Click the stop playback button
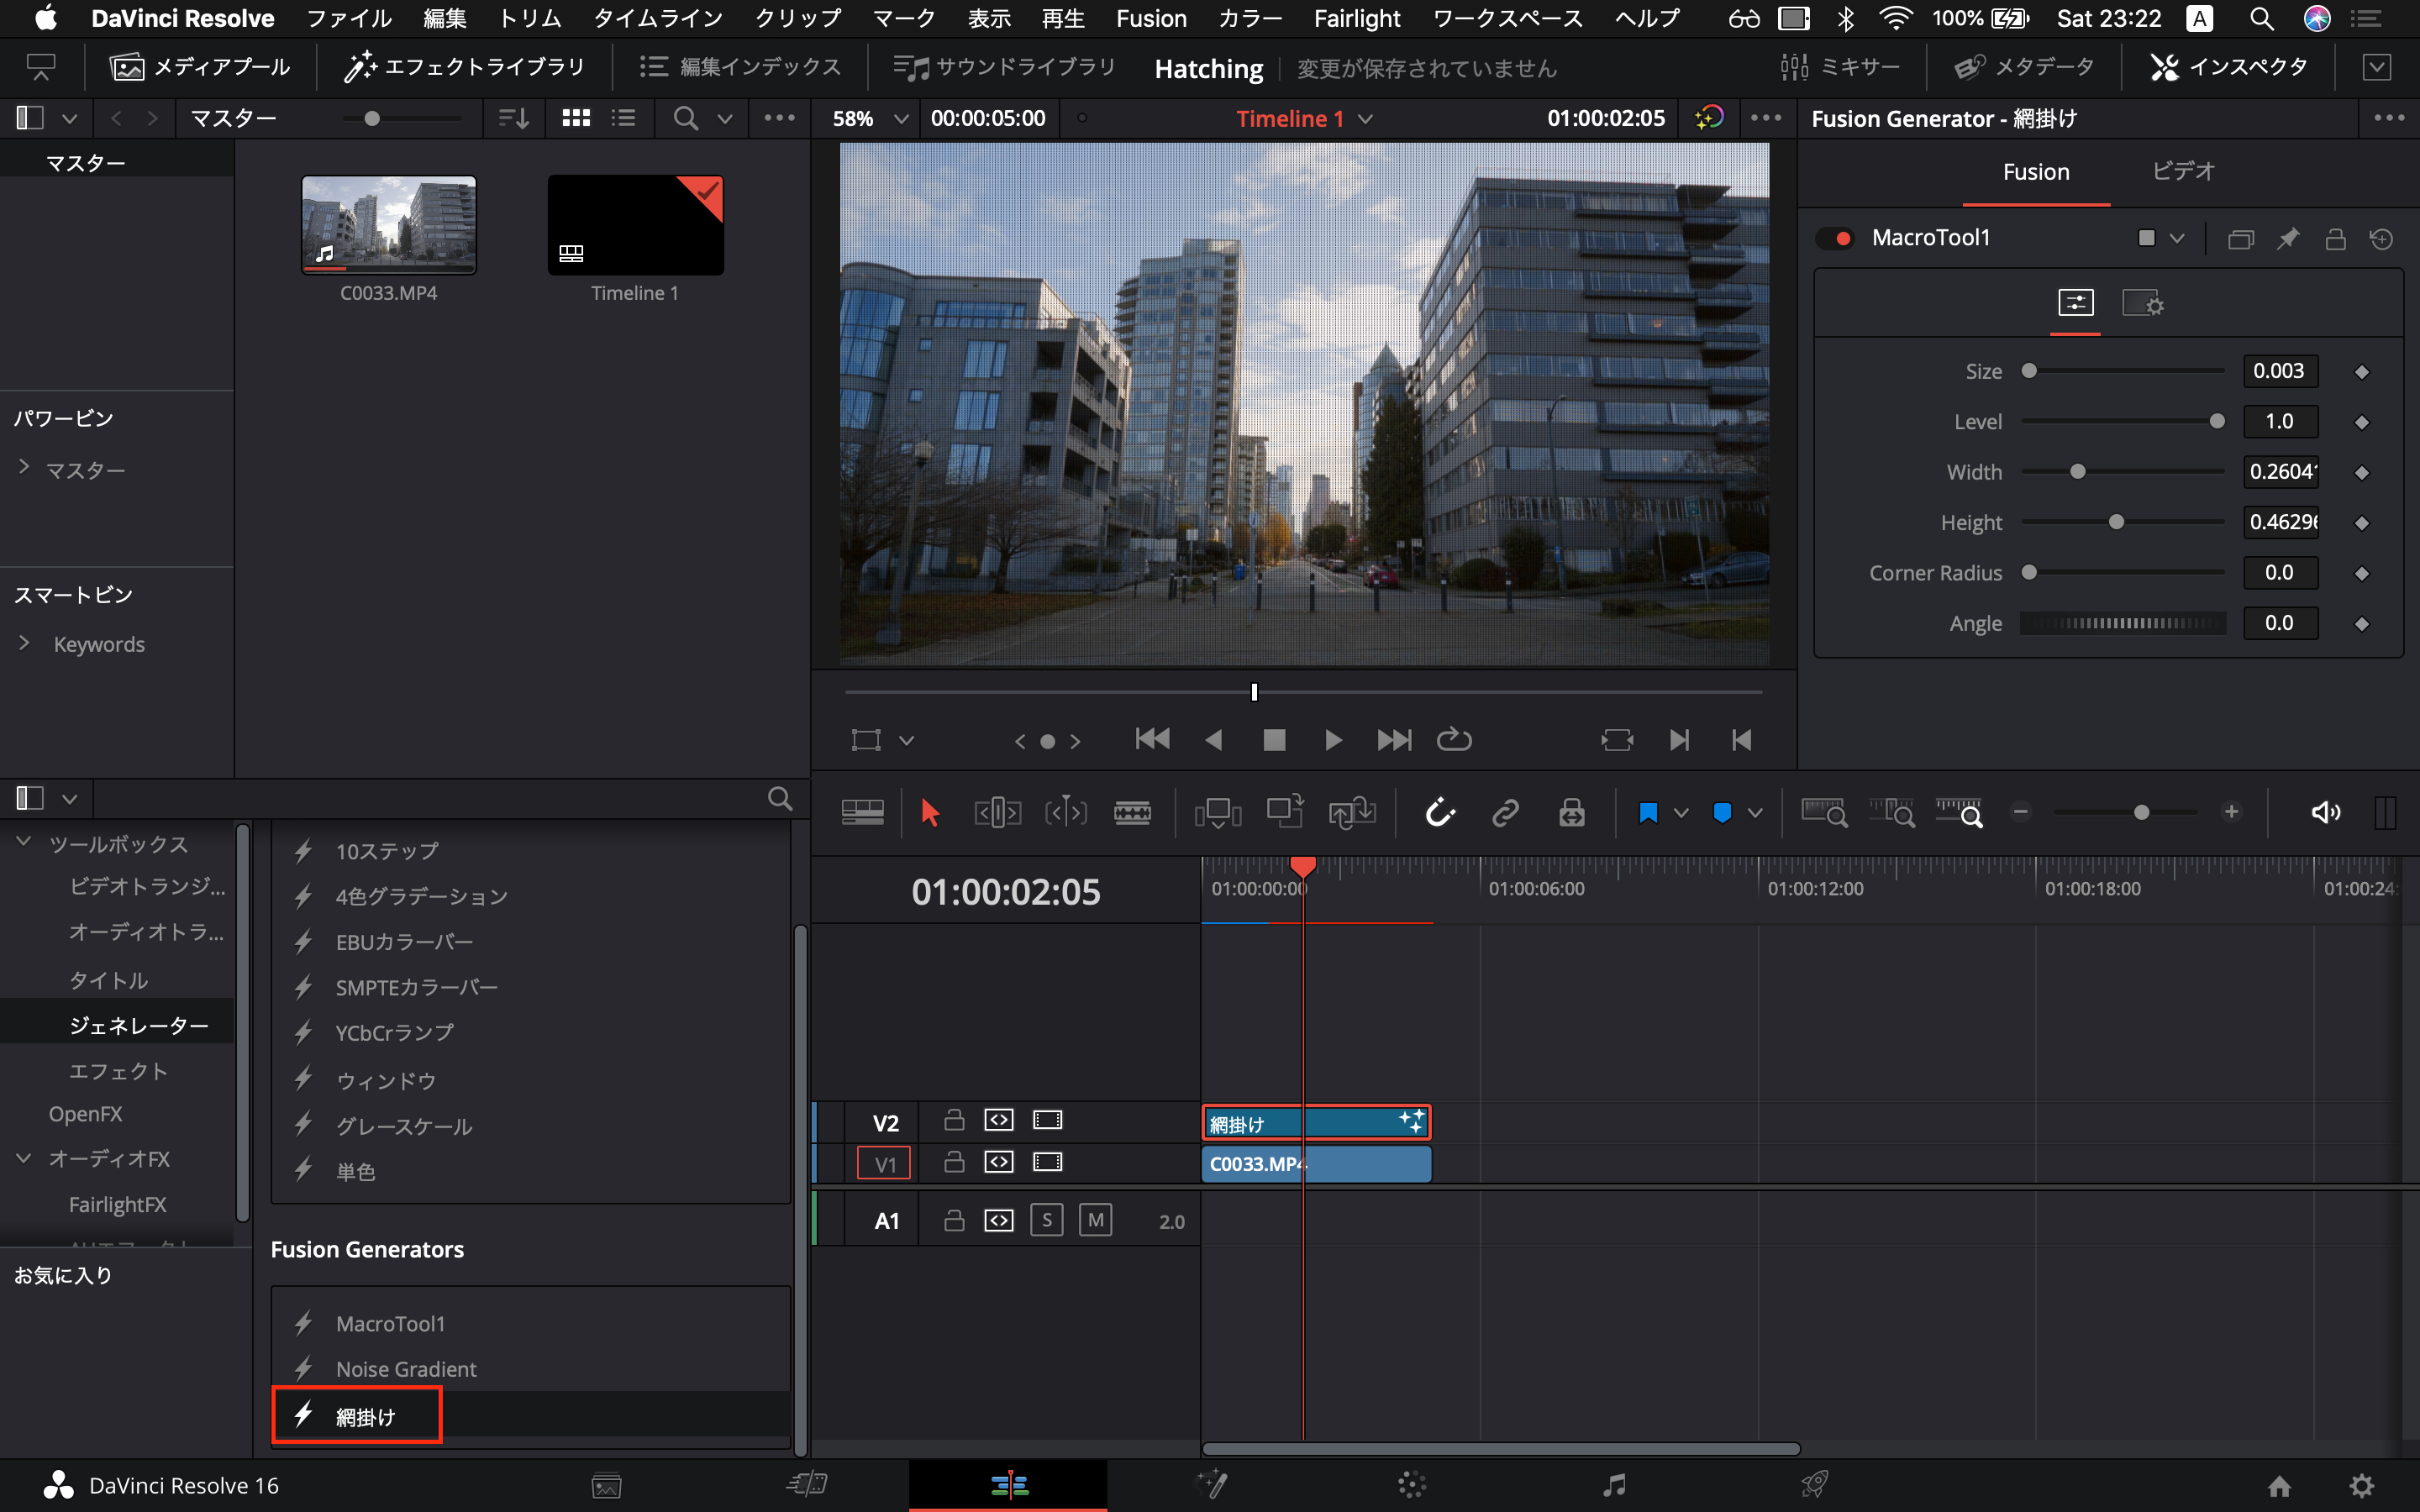Viewport: 2420px width, 1512px height. point(1274,740)
